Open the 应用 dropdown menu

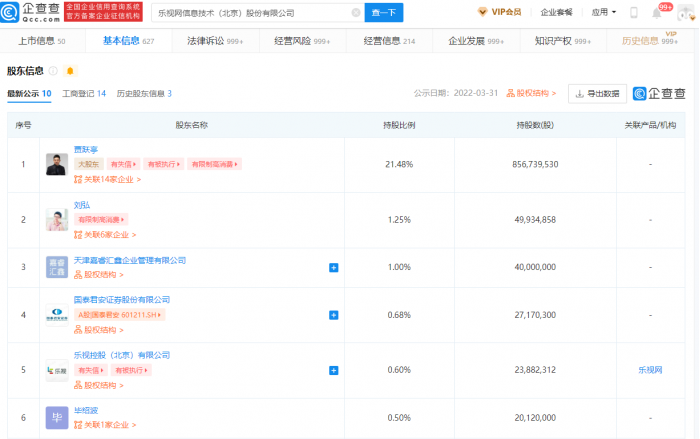coord(604,12)
